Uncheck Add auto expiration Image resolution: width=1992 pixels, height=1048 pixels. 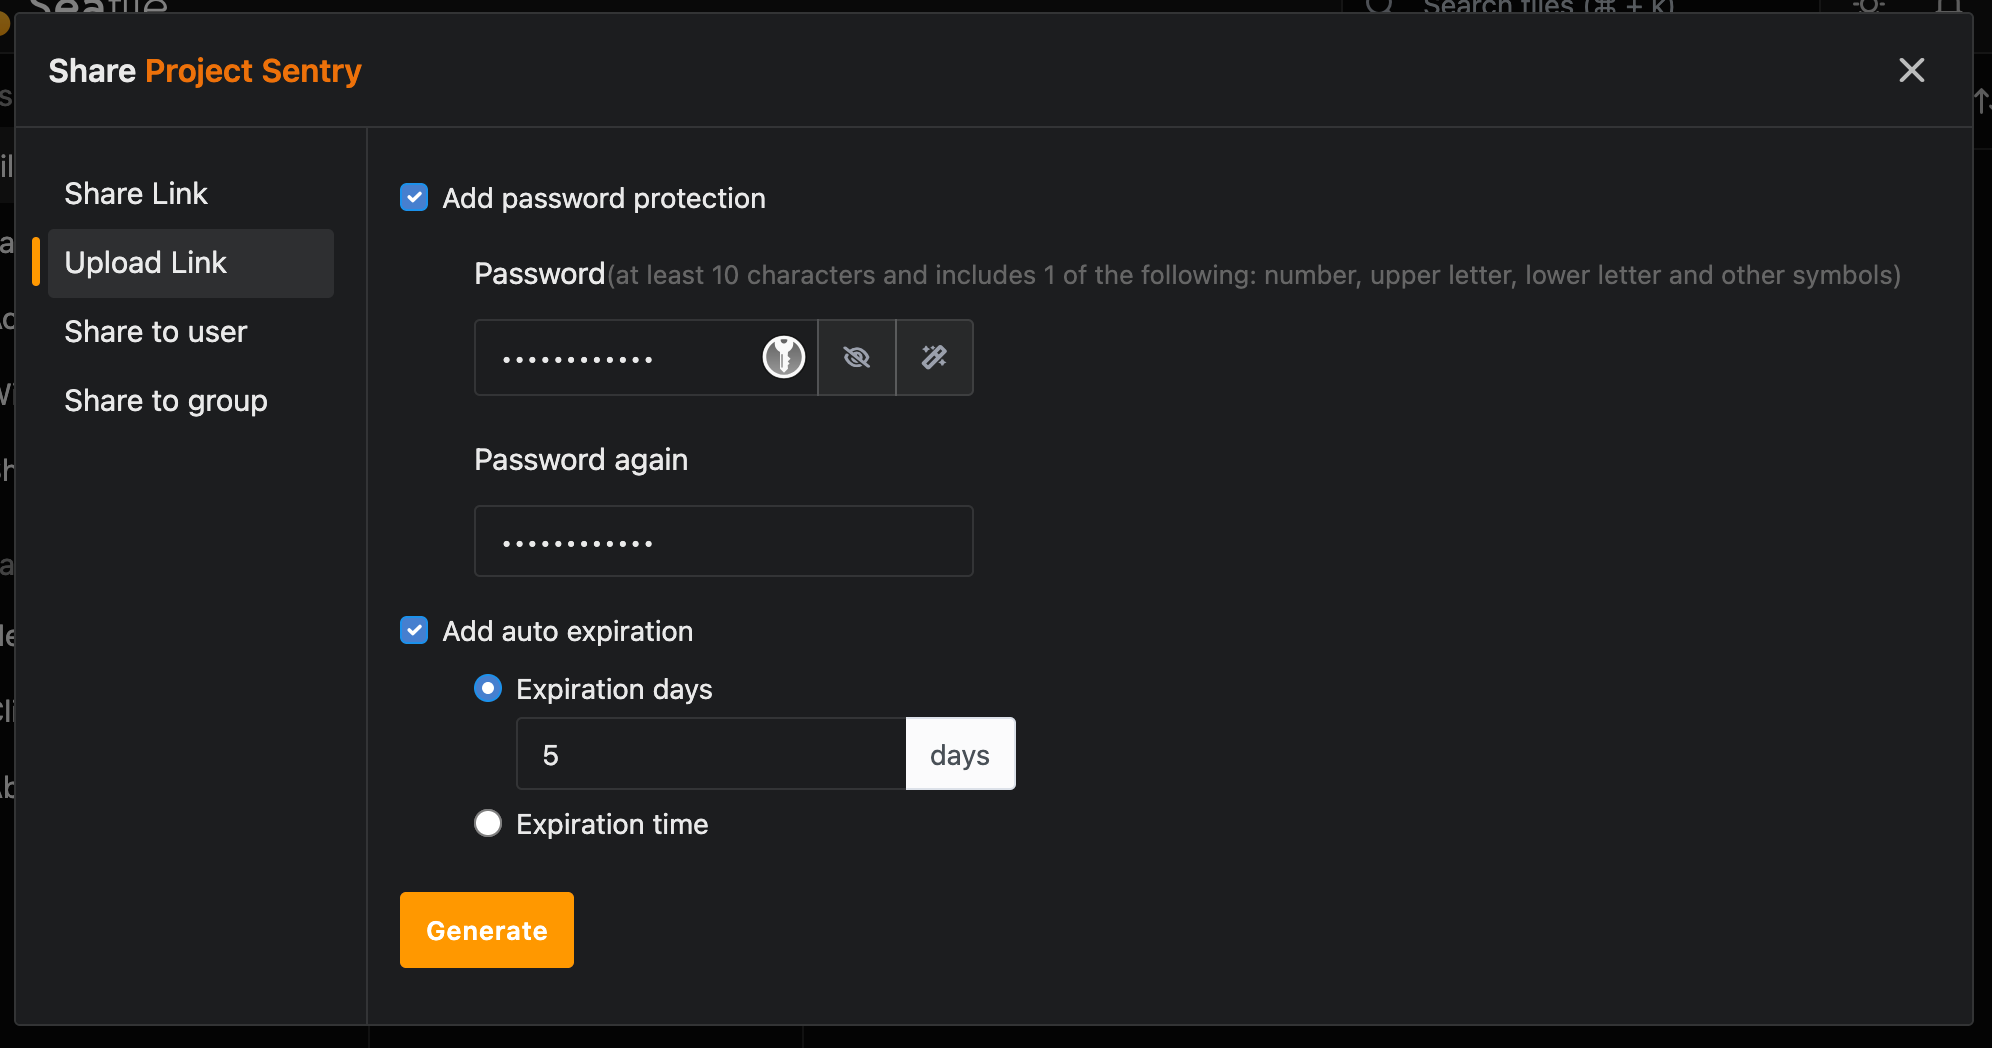414,630
